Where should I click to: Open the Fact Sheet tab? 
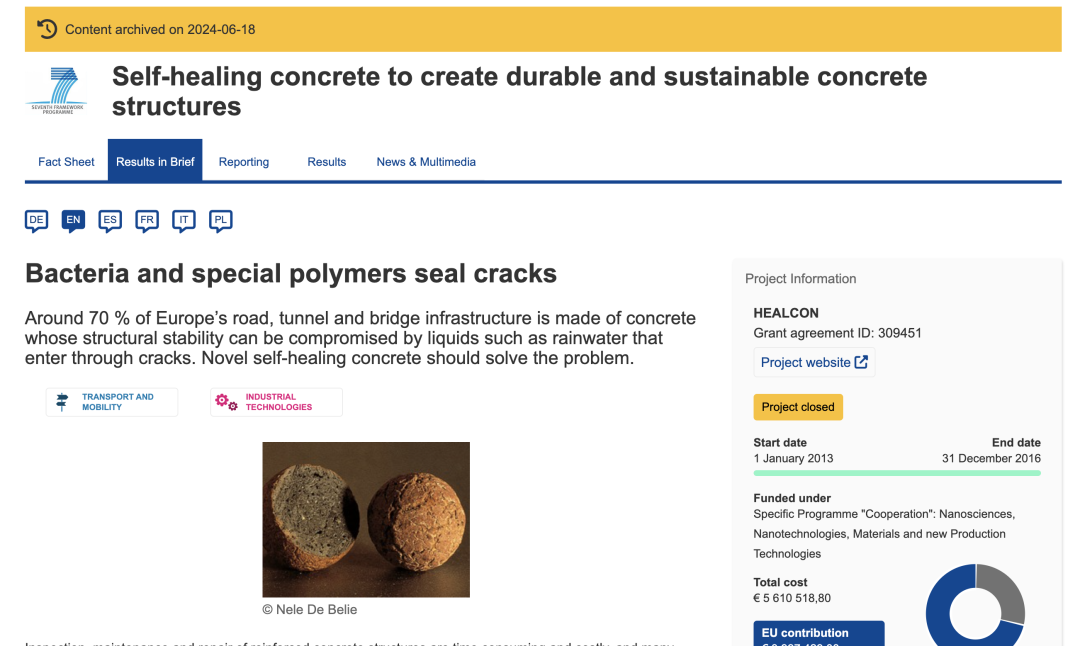click(x=66, y=162)
